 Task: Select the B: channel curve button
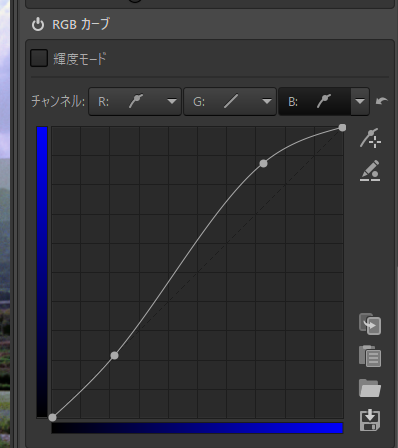pyautogui.click(x=314, y=101)
